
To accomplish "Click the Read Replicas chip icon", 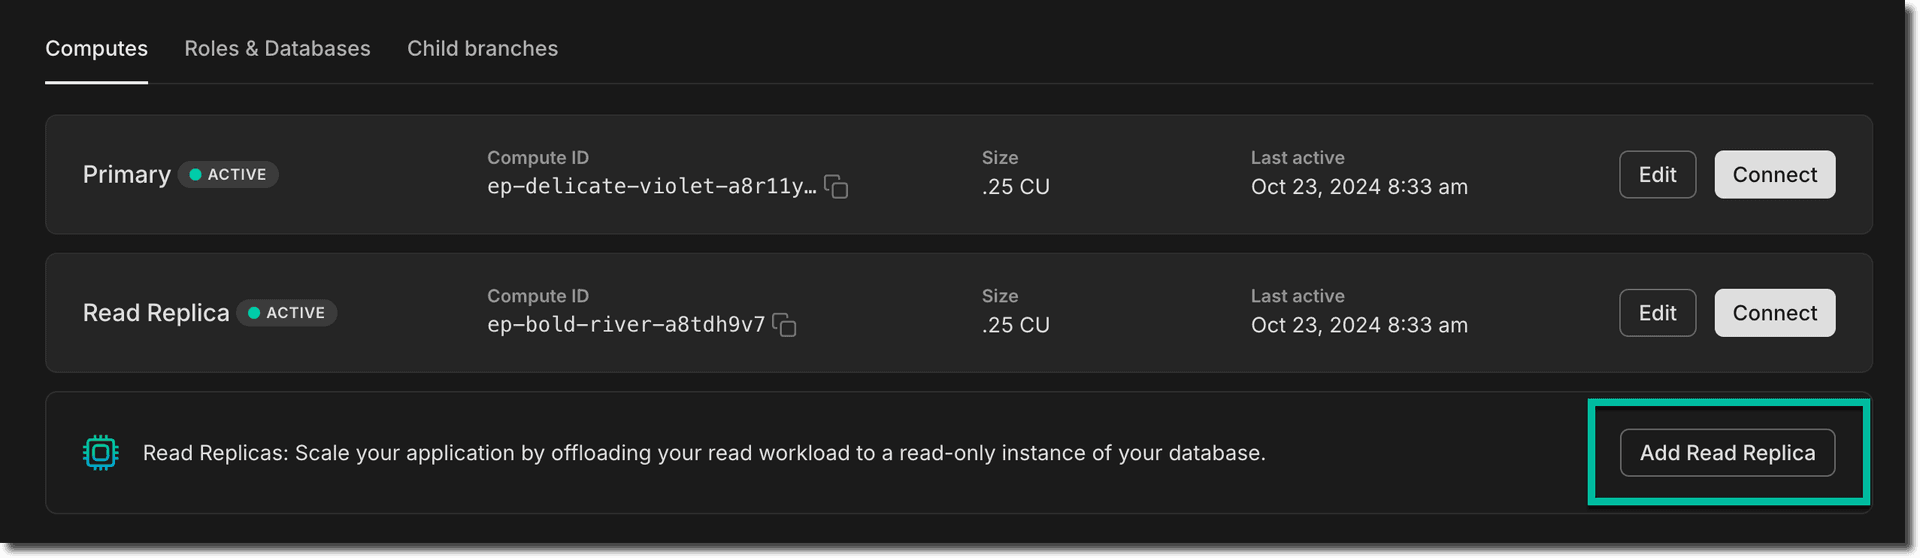I will (100, 453).
